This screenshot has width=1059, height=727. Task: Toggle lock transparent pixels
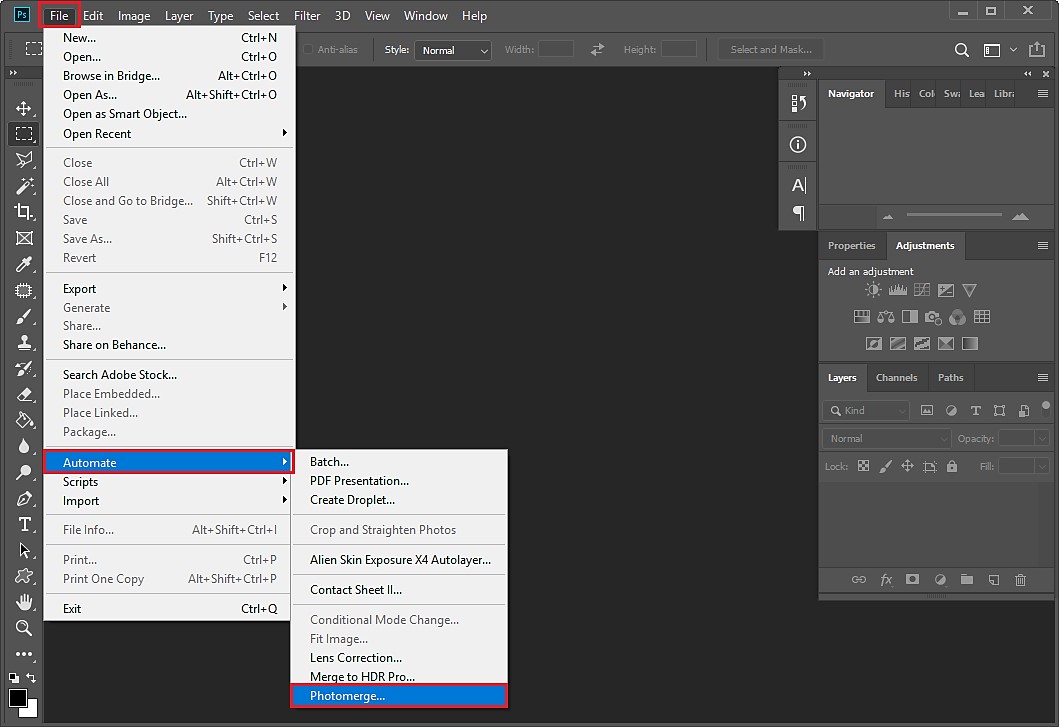tap(863, 466)
